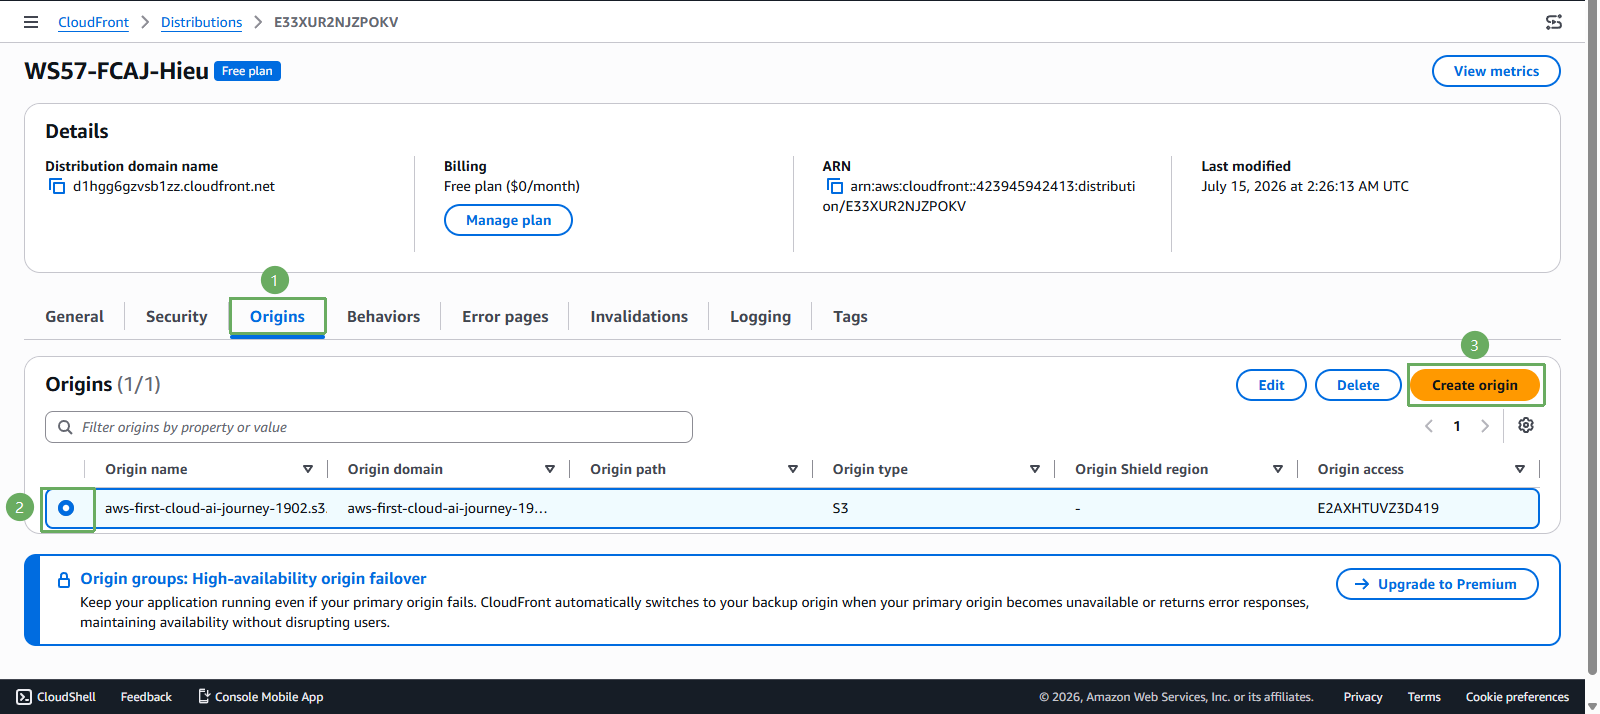Click the View metrics button
The height and width of the screenshot is (714, 1600).
pos(1496,71)
